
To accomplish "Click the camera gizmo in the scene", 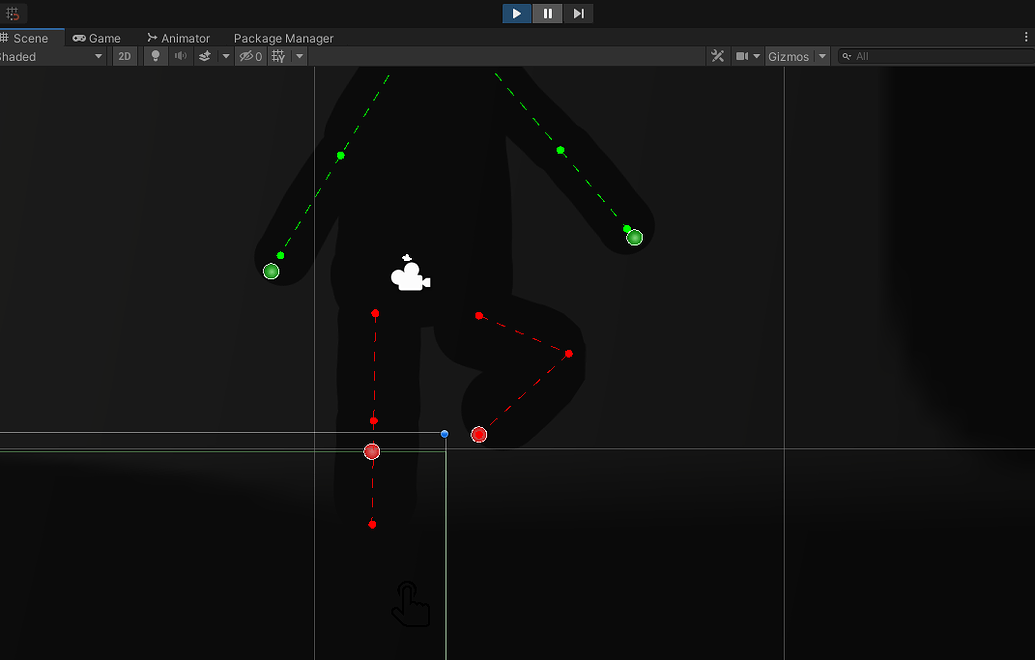I will pyautogui.click(x=412, y=275).
